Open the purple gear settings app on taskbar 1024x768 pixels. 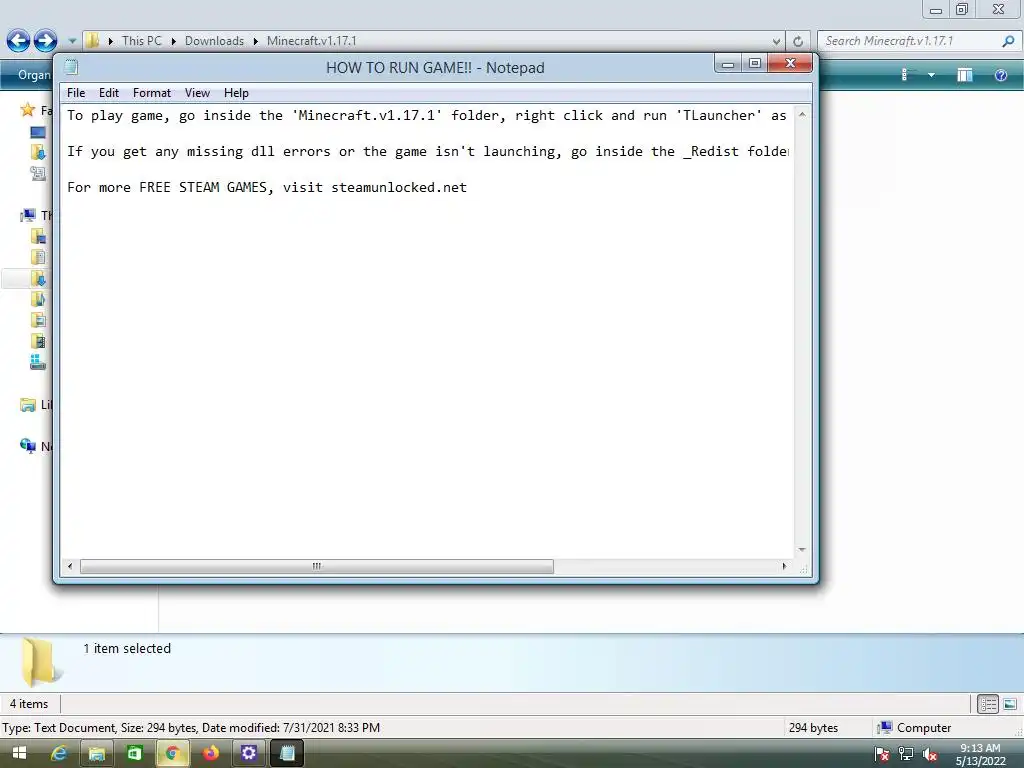point(248,754)
